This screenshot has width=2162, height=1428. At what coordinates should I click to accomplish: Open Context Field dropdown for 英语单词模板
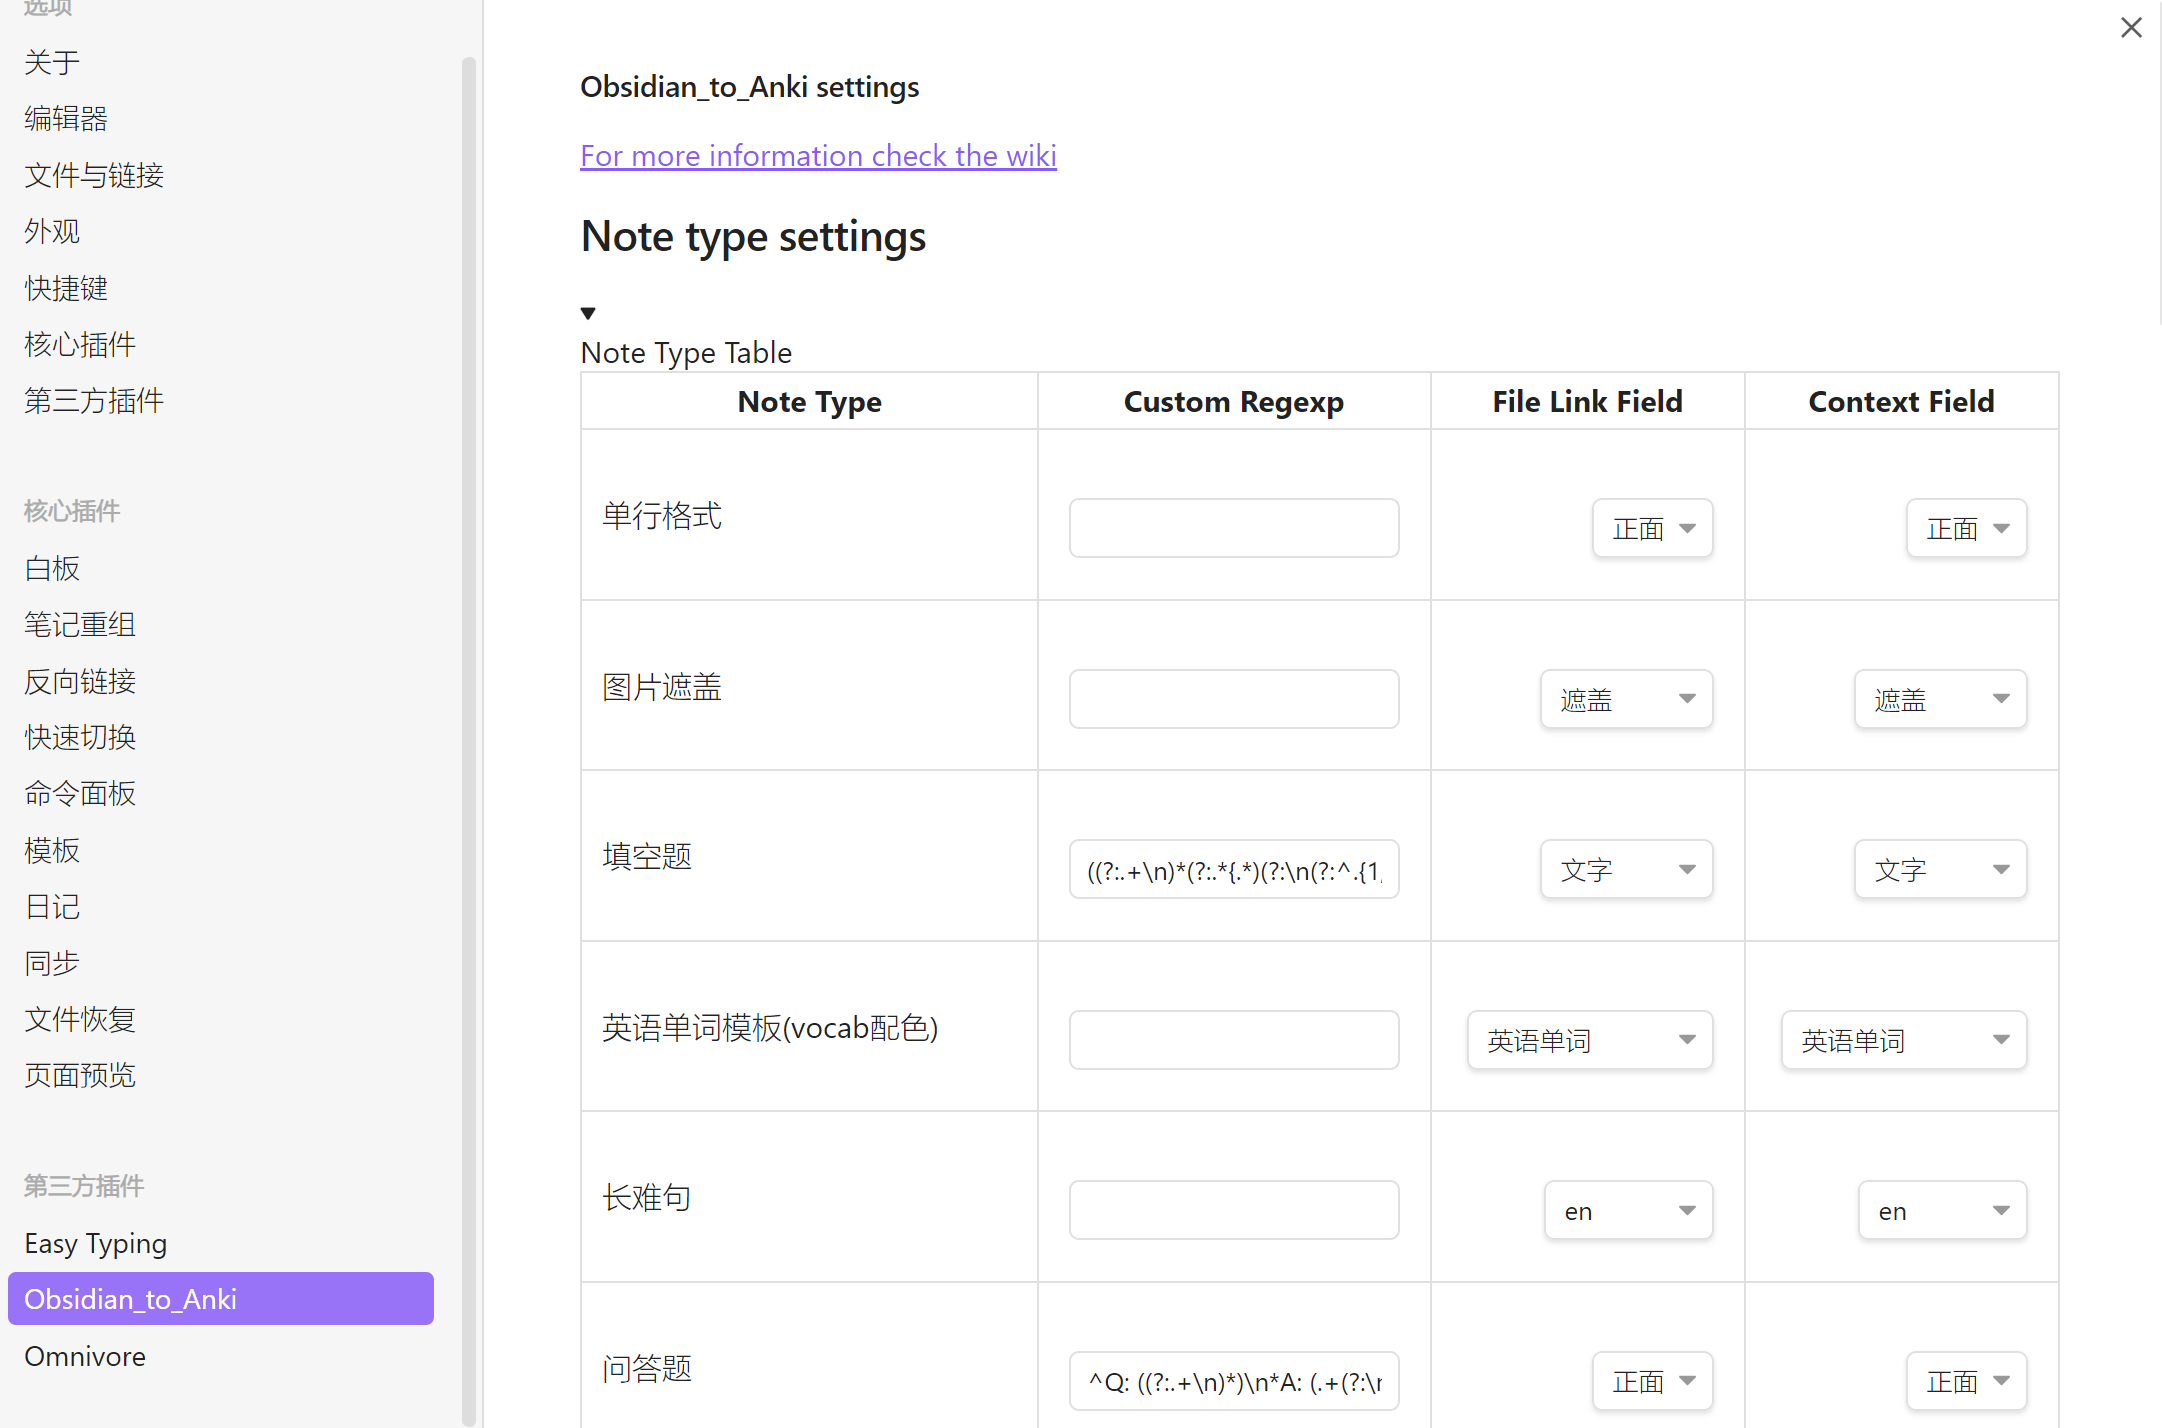(1903, 1040)
